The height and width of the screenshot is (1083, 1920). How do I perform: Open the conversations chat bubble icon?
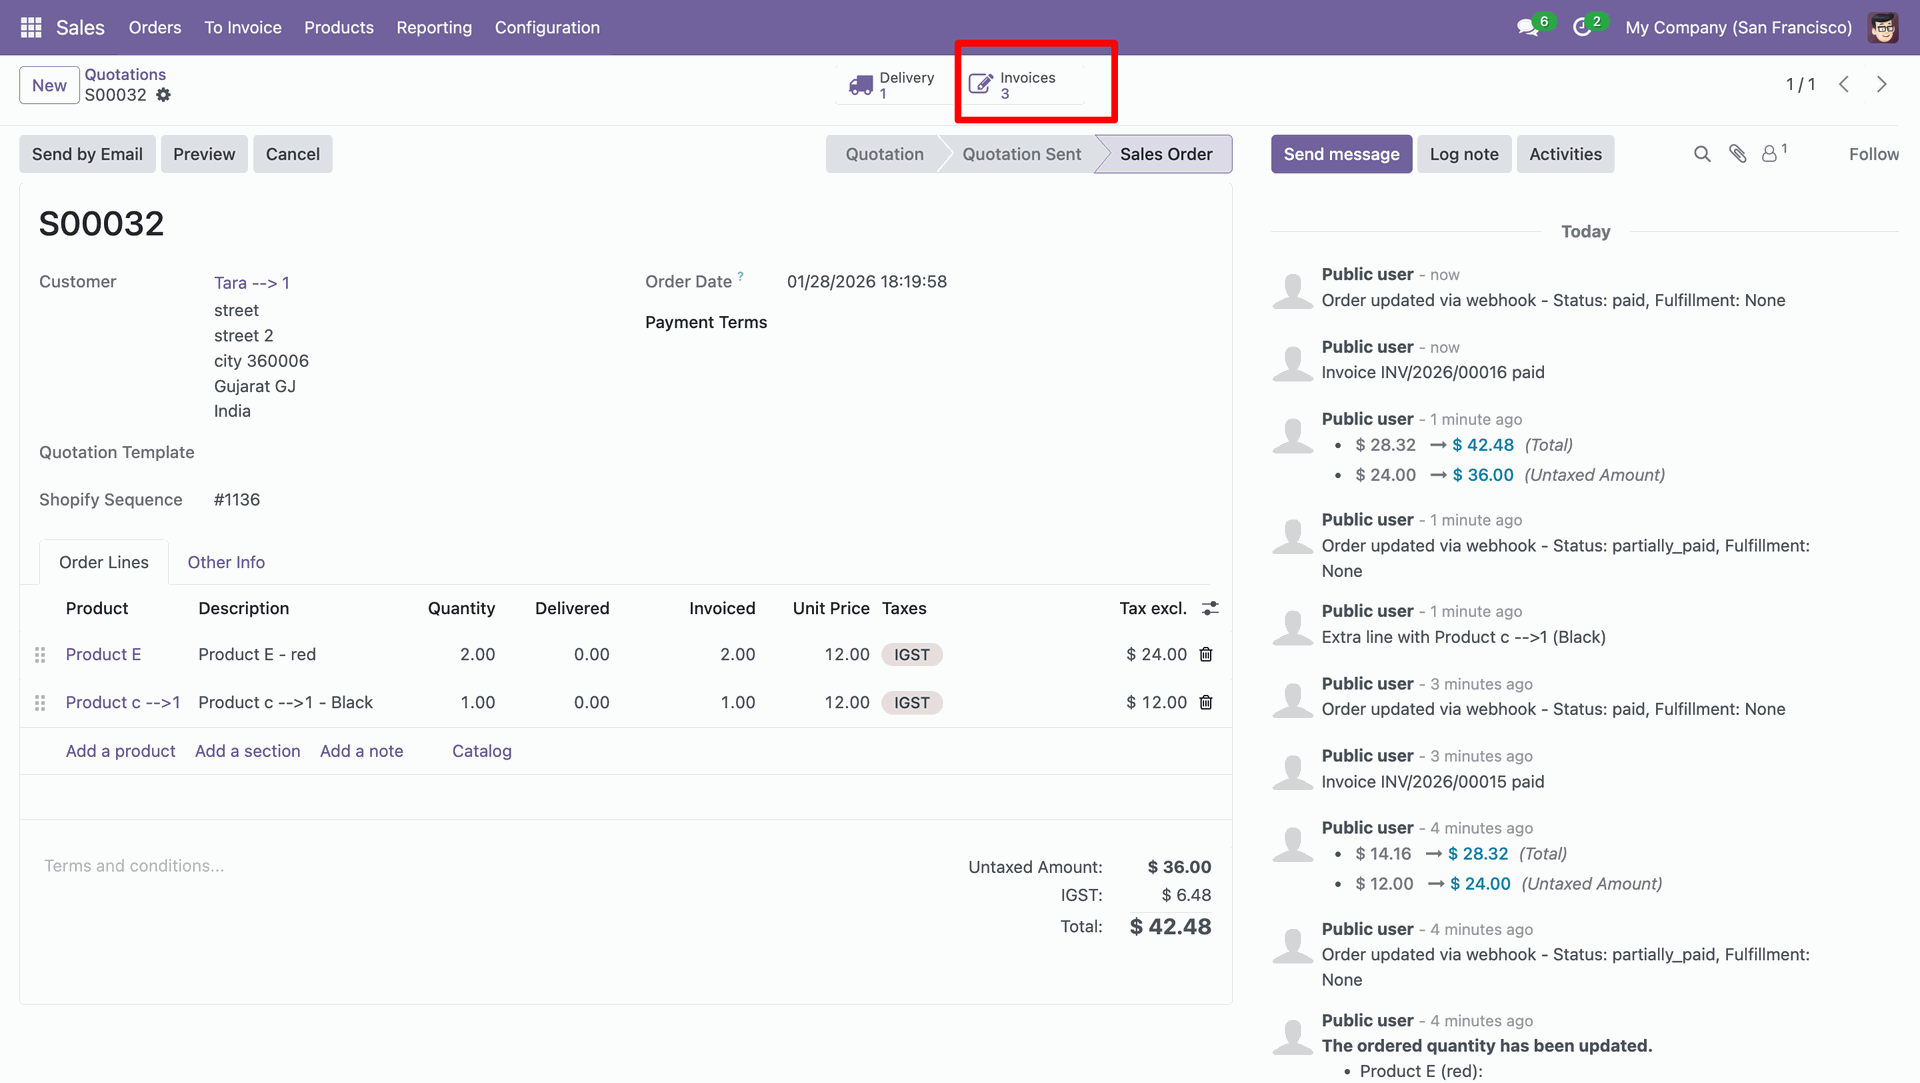[x=1528, y=27]
